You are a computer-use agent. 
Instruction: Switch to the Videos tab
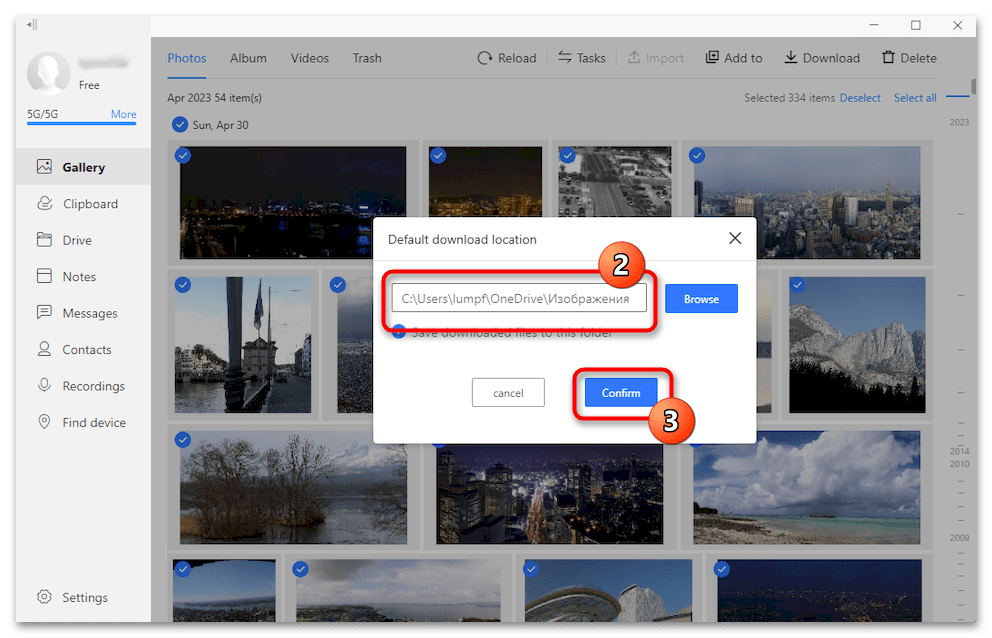click(309, 58)
